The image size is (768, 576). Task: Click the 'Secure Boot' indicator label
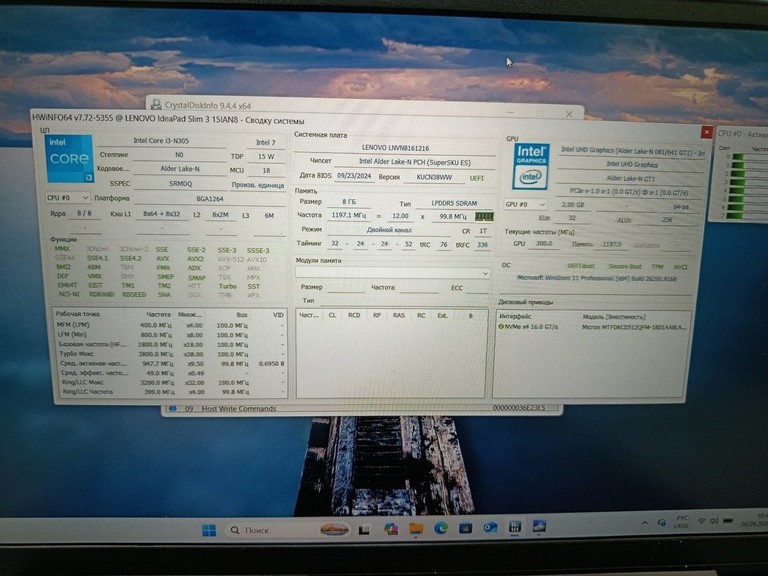pos(624,266)
